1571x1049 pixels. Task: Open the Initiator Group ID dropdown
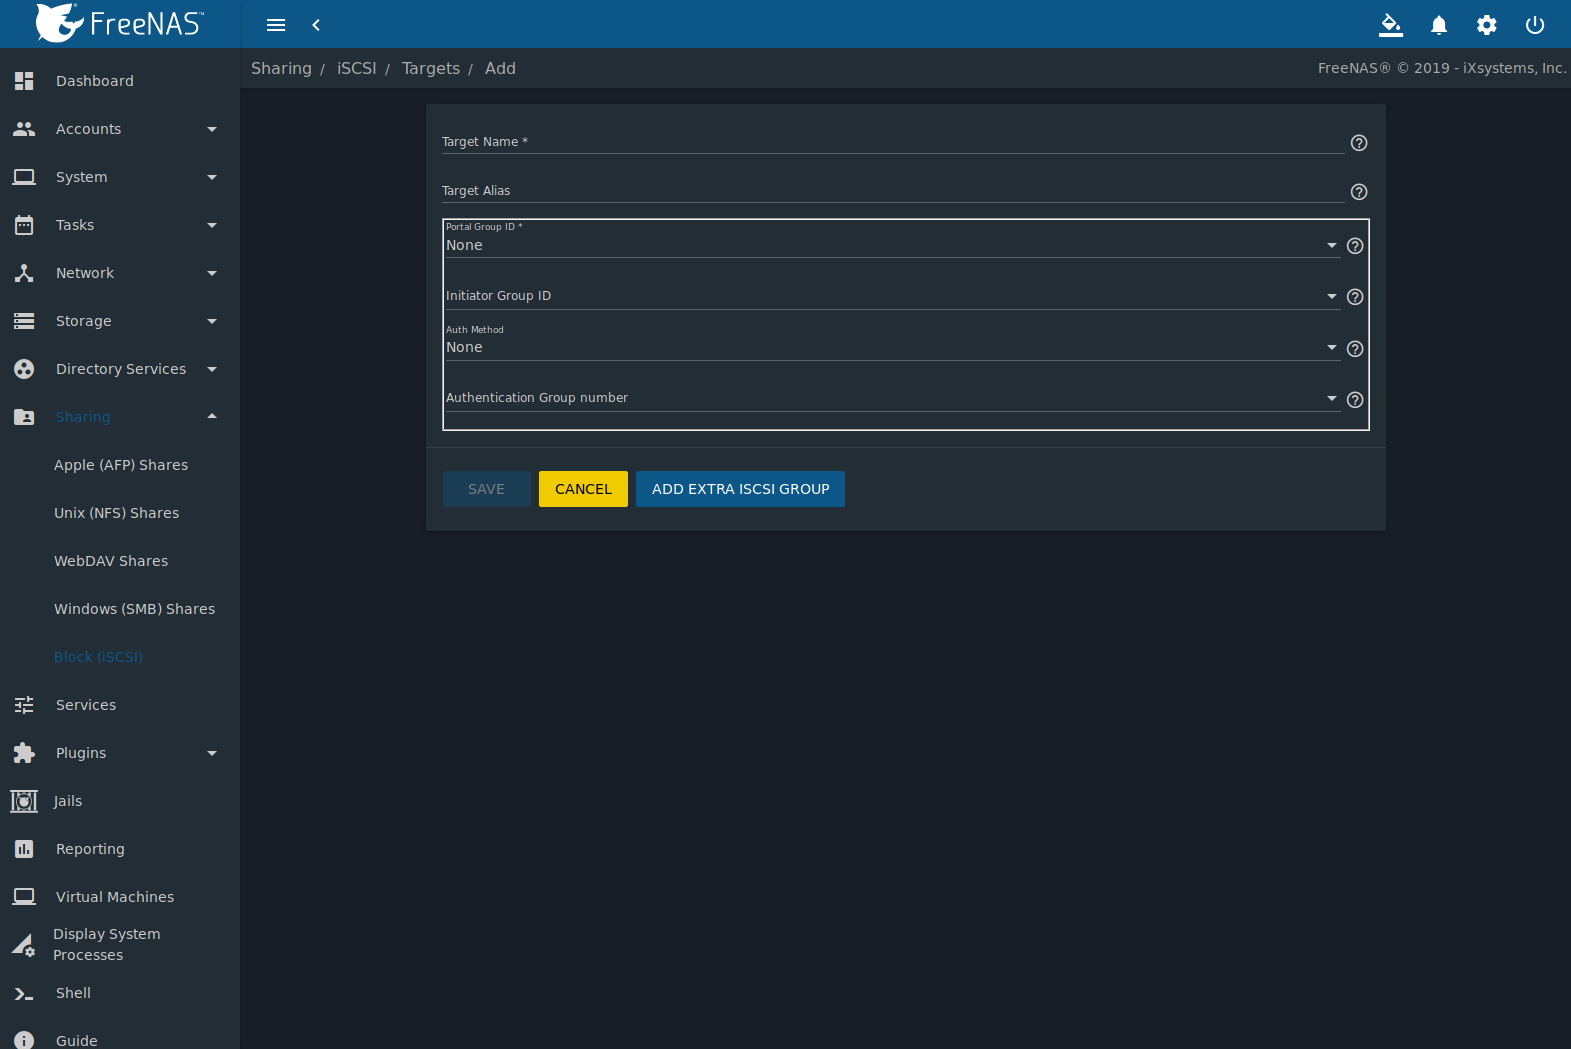[892, 296]
